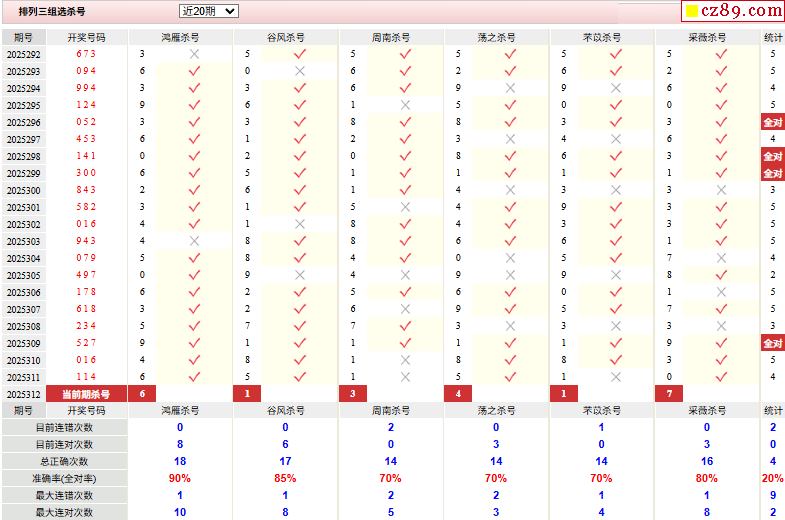Image resolution: width=785 pixels, height=520 pixels.
Task: Select the 鸿雁杀号 column header
Action: (181, 37)
